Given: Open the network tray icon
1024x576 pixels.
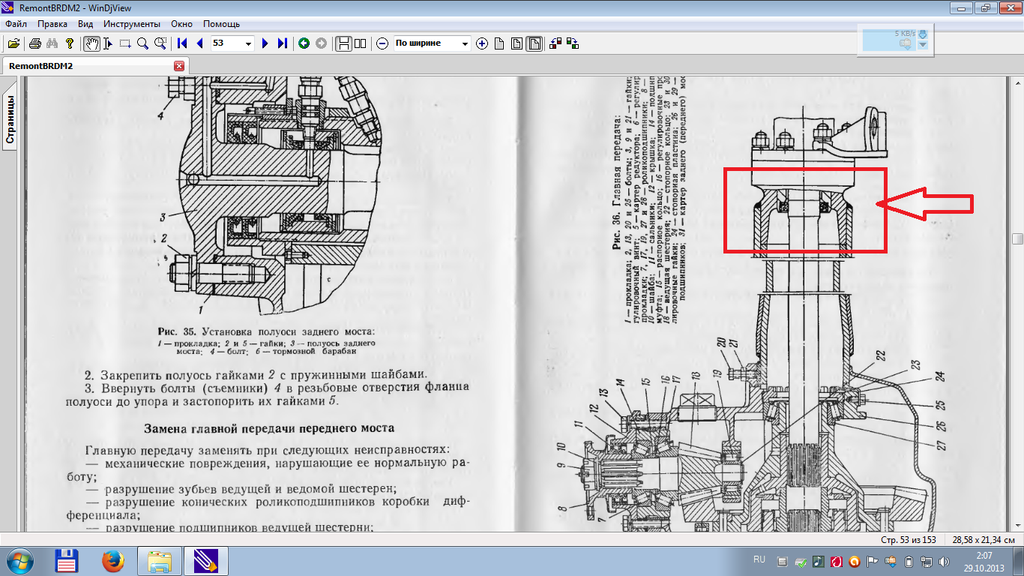Looking at the screenshot, I should (926, 562).
